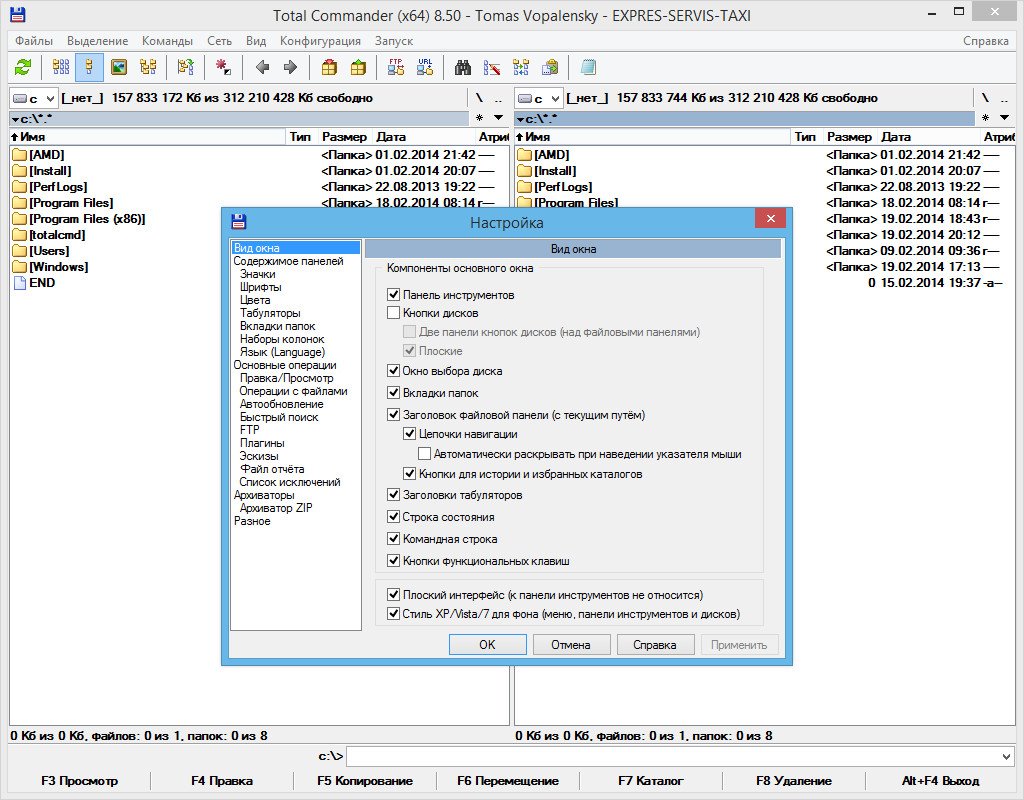Image resolution: width=1024 pixels, height=800 pixels.
Task: Open the Файлы menu
Action: click(34, 40)
